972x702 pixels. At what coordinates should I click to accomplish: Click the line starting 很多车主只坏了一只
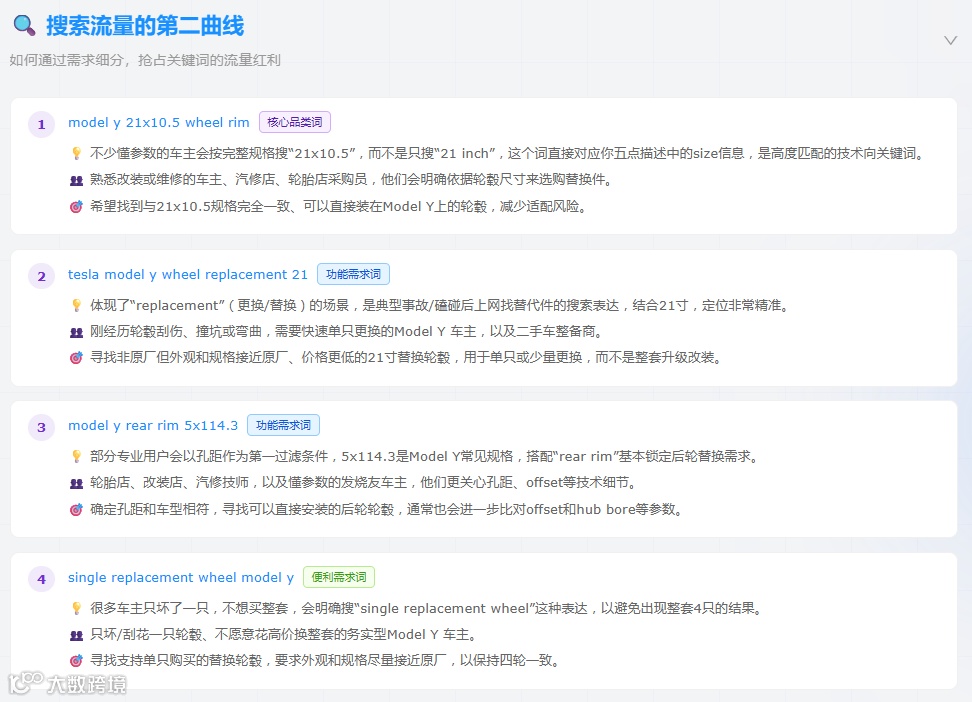click(x=426, y=608)
